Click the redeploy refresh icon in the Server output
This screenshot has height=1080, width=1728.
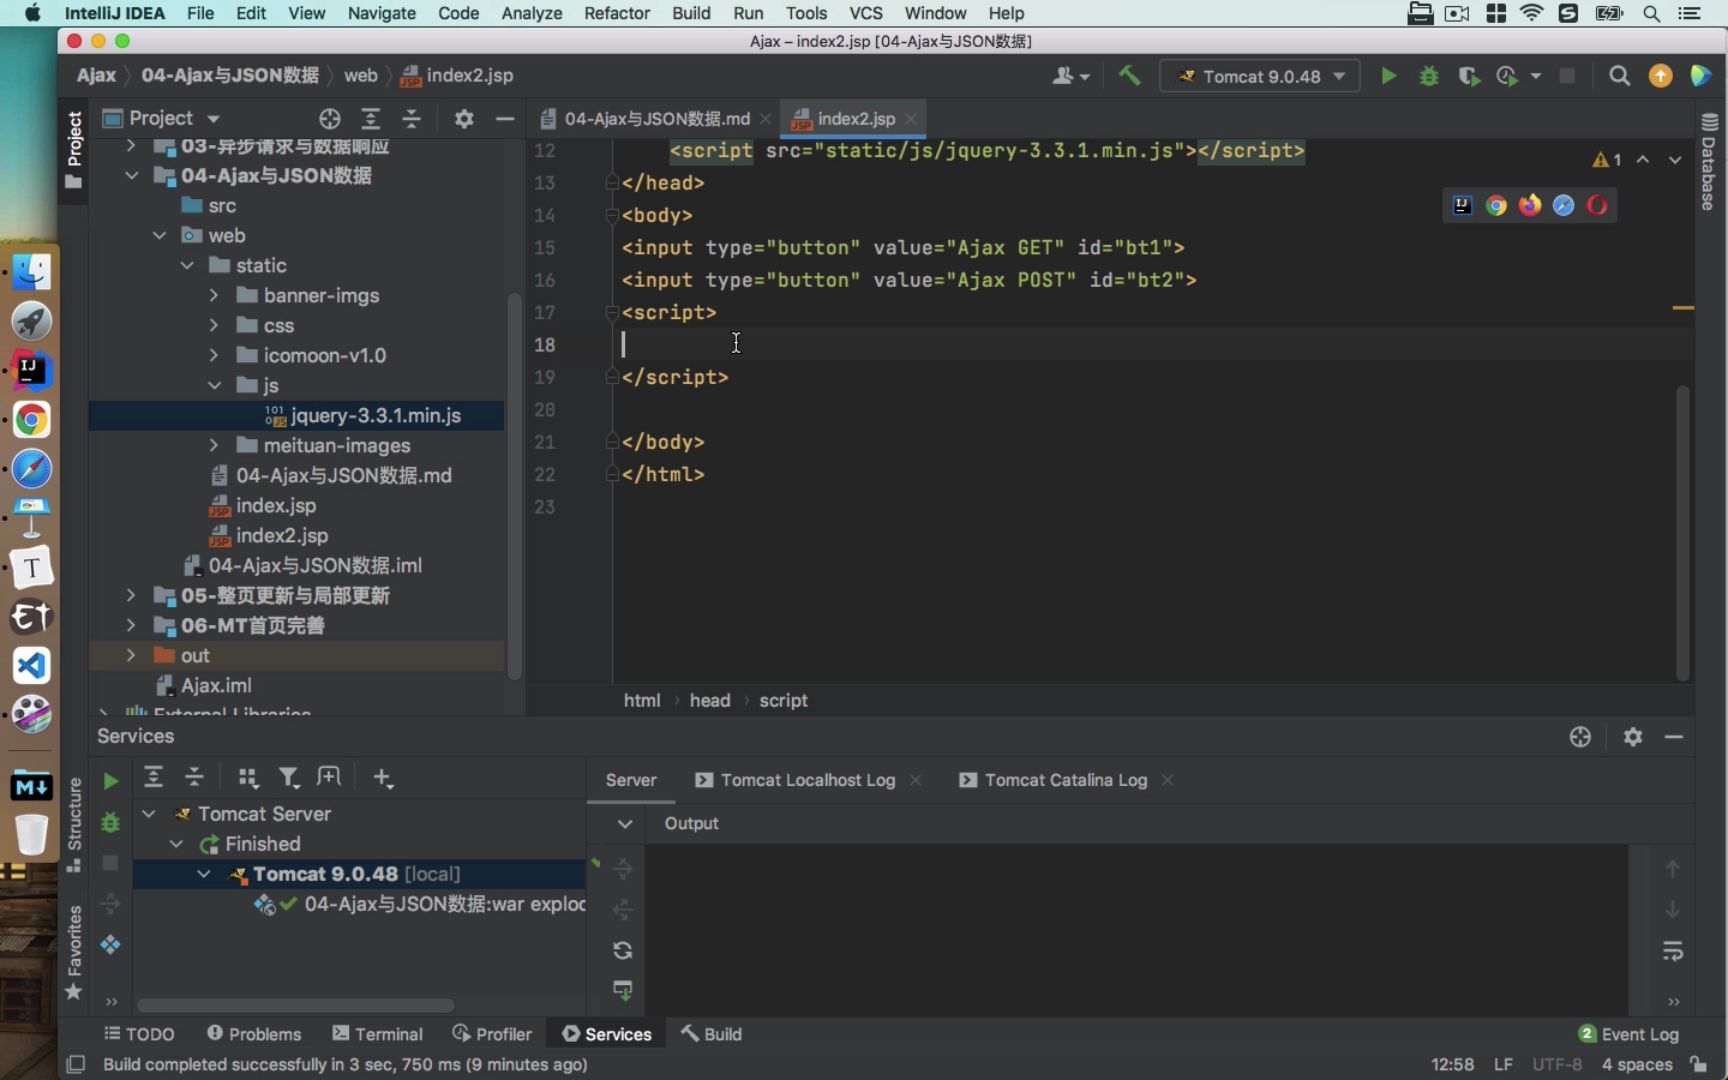[x=623, y=950]
